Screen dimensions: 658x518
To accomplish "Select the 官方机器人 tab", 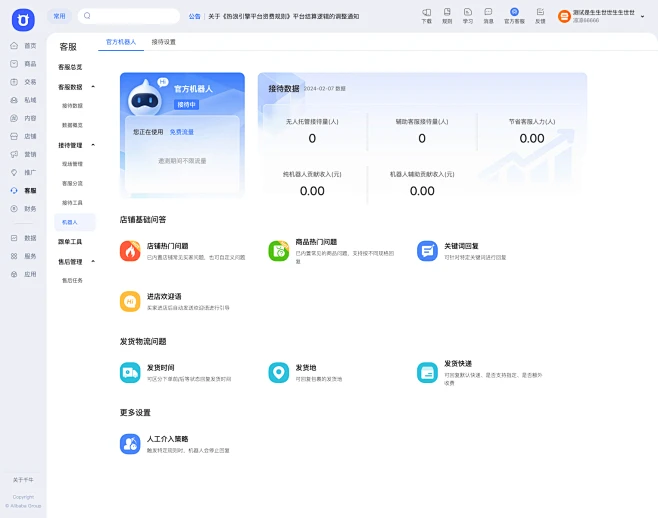I will coord(121,42).
